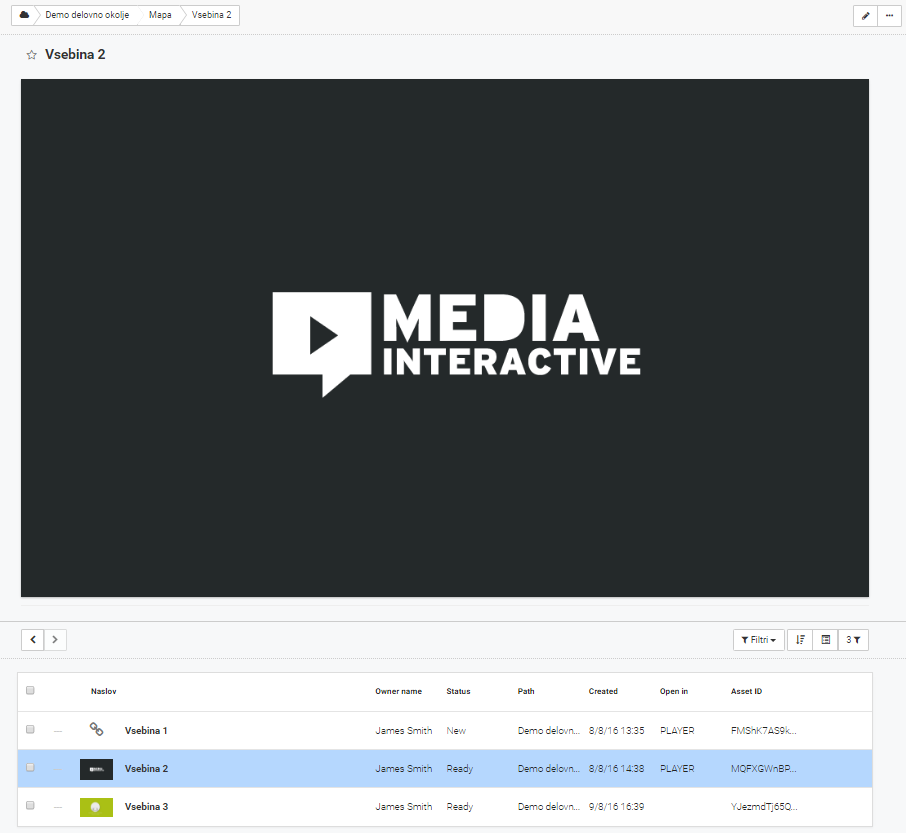Screen dimensions: 906x833
Task: Click the list view layout icon
Action: (x=826, y=639)
